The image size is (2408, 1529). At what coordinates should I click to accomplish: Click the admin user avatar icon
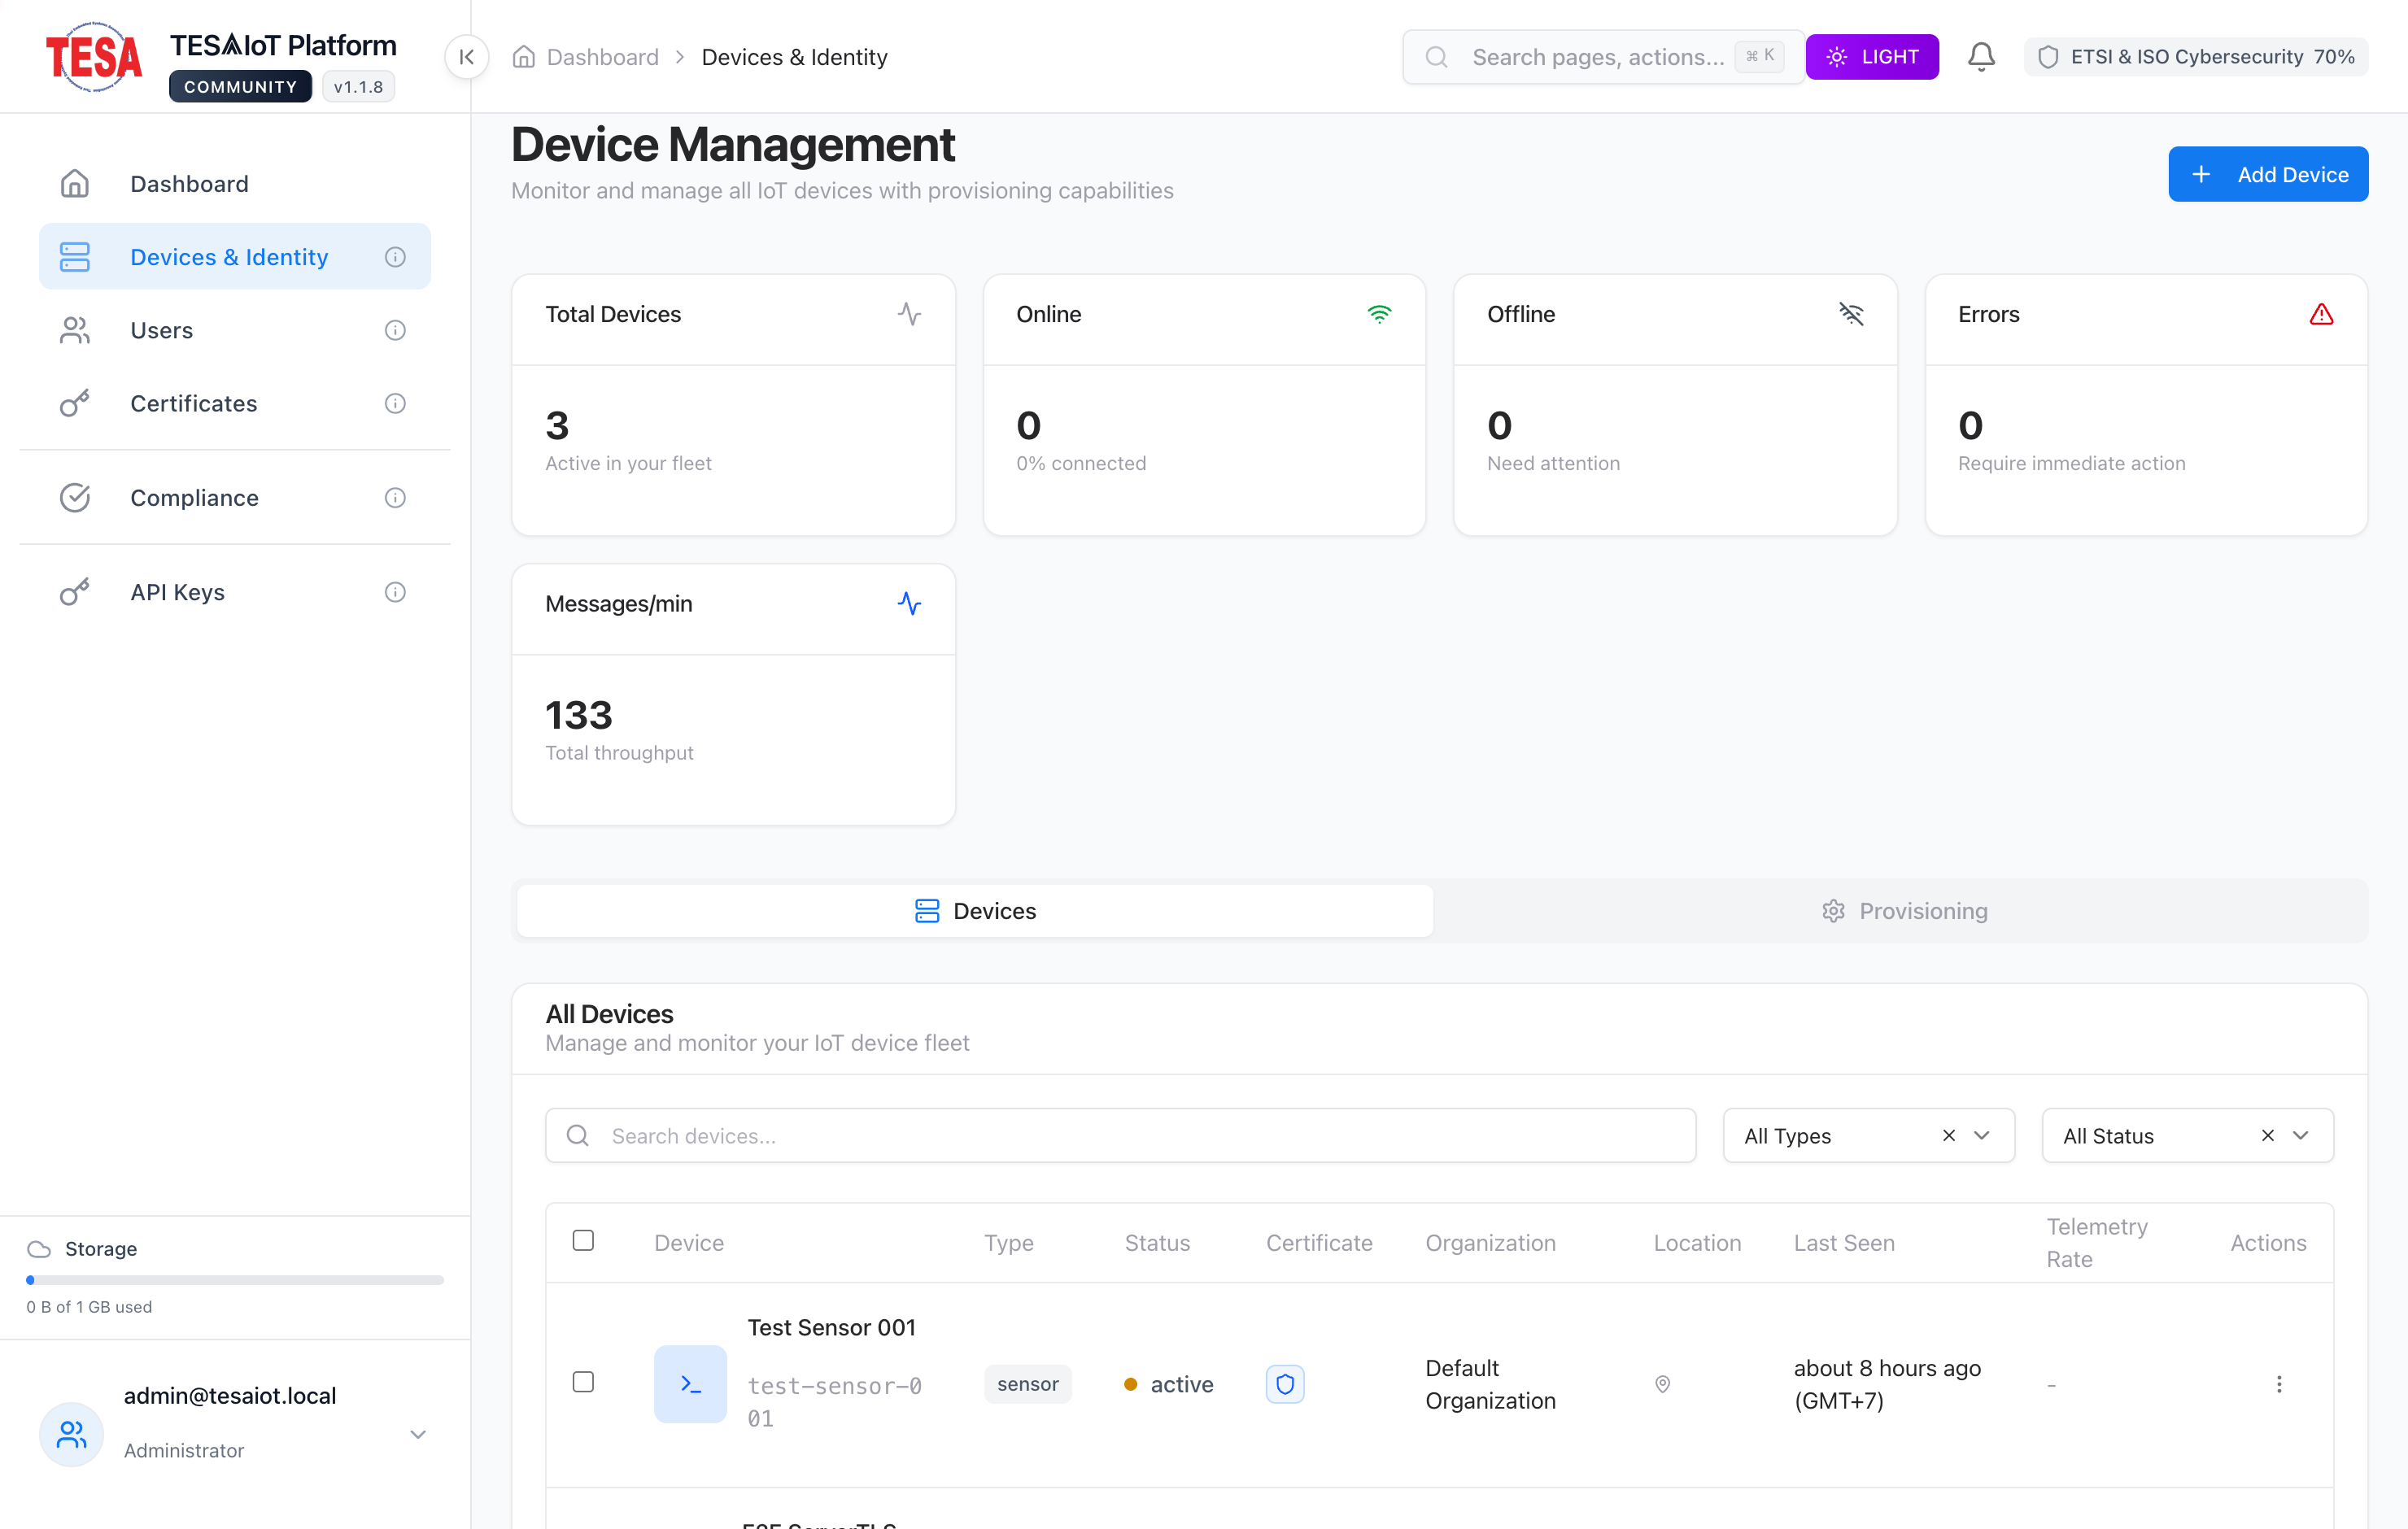pyautogui.click(x=71, y=1434)
